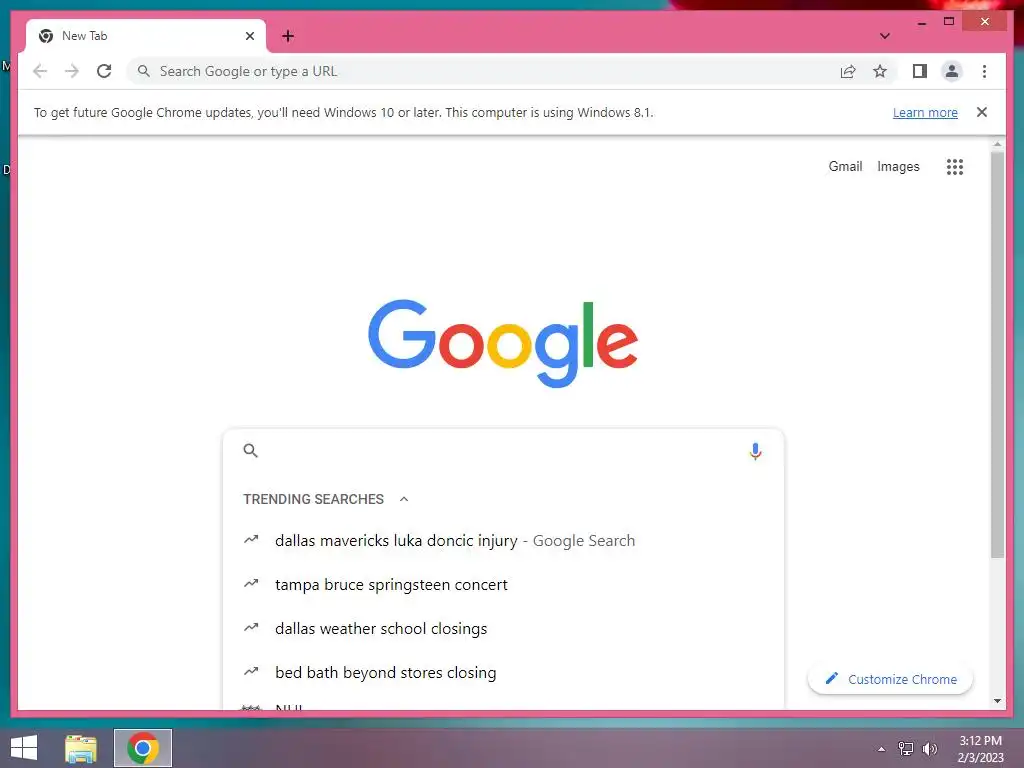The width and height of the screenshot is (1024, 768).
Task: Select tampa bruce springsteen concert suggestion
Action: (503, 584)
